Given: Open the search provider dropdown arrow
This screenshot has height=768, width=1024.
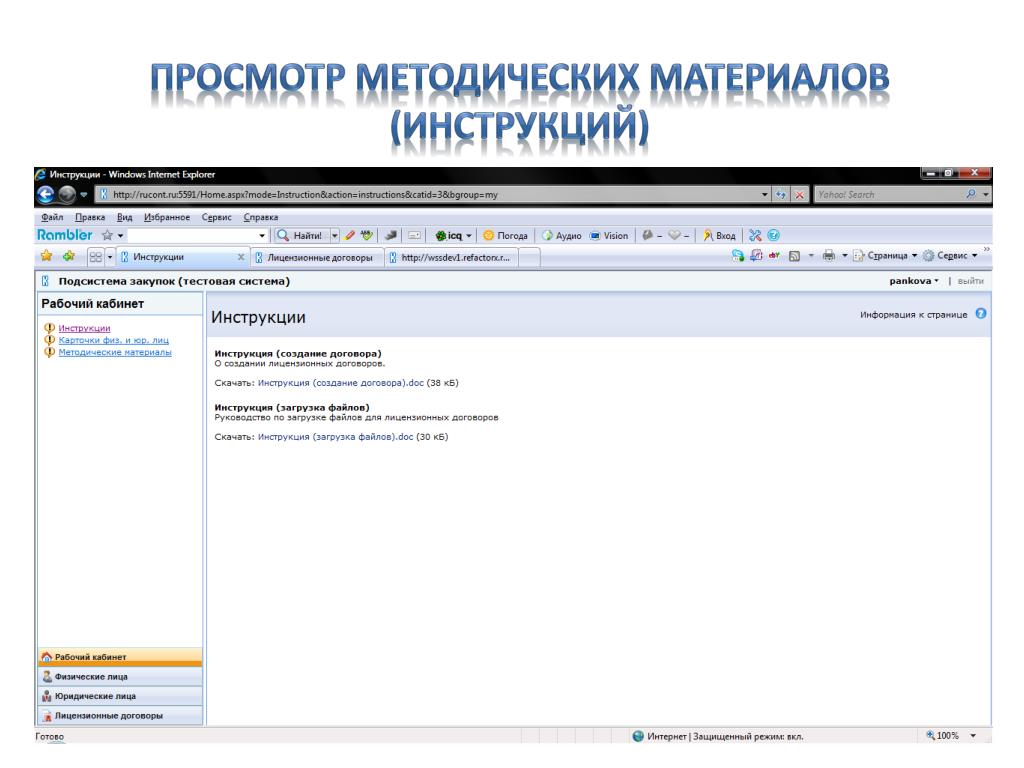Looking at the screenshot, I should pos(985,195).
